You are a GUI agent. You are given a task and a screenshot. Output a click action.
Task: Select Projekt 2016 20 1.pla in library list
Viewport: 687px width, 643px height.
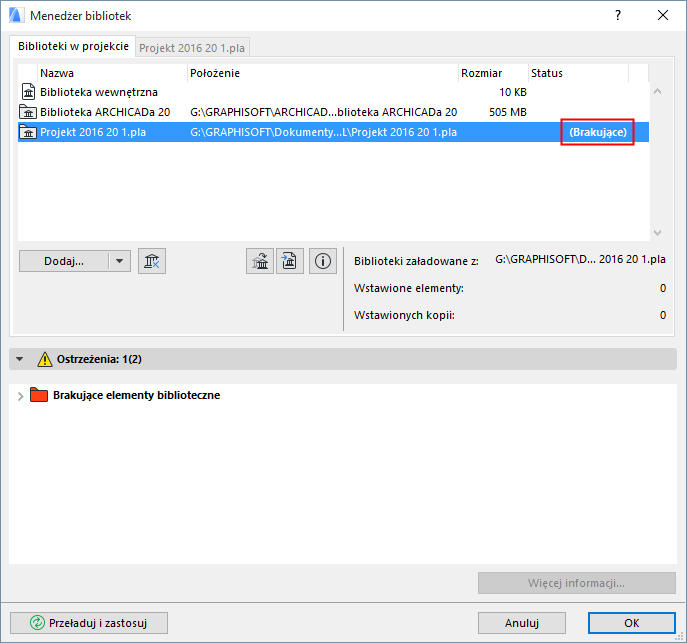tap(333, 132)
